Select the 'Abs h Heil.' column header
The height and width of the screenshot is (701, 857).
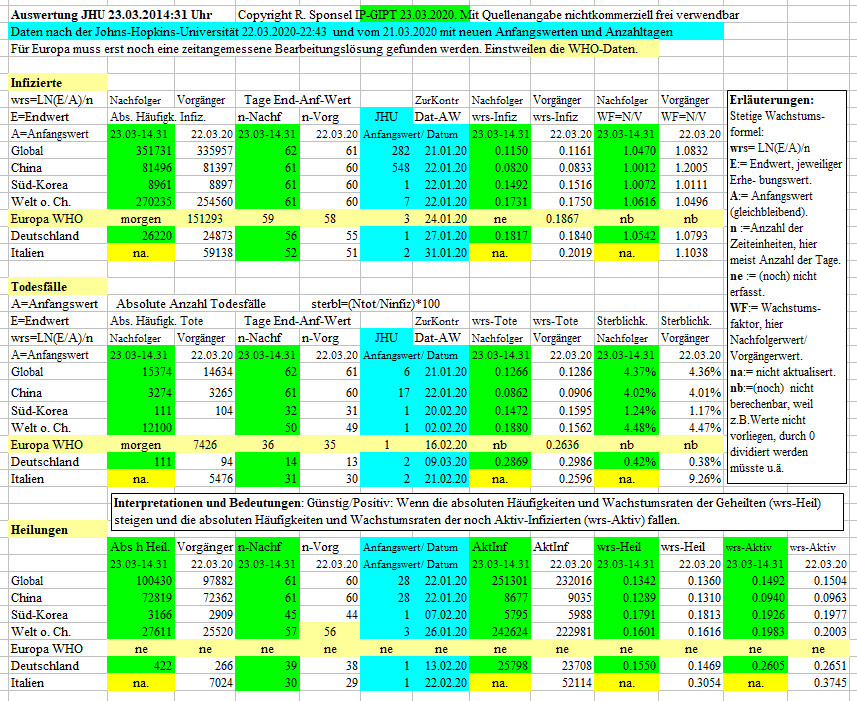pos(141,546)
